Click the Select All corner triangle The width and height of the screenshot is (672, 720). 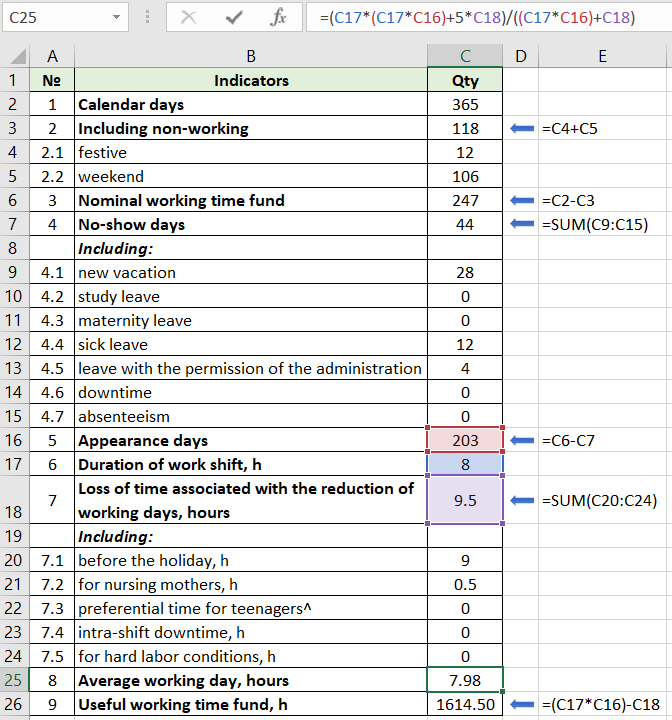point(15,57)
